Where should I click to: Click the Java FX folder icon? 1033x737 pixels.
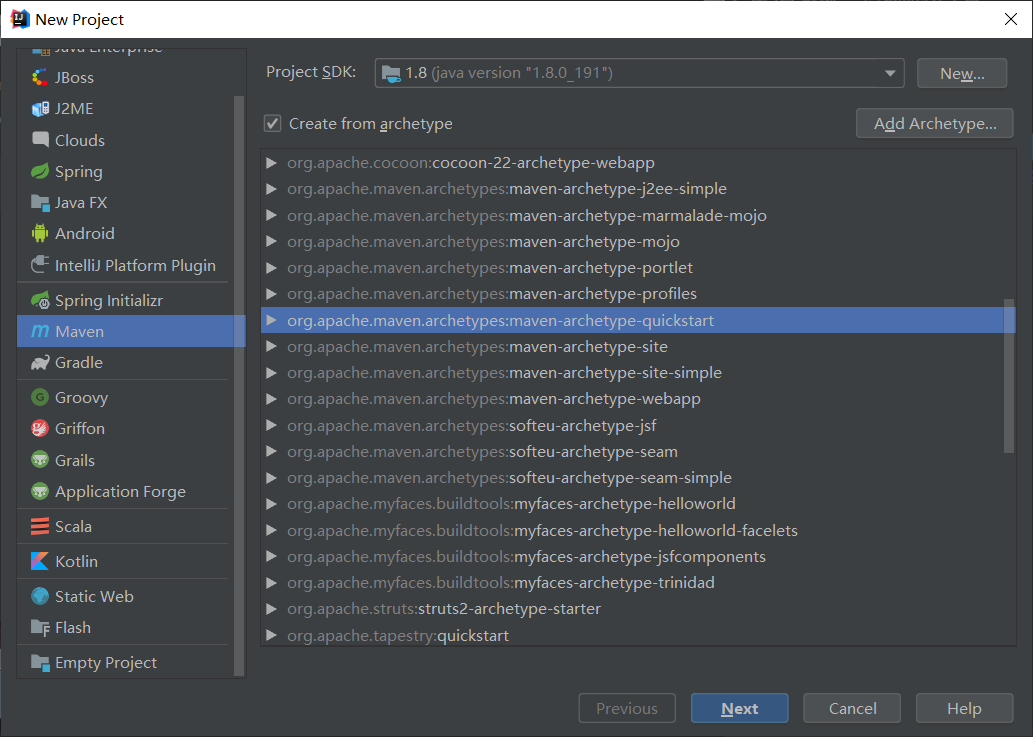40,203
